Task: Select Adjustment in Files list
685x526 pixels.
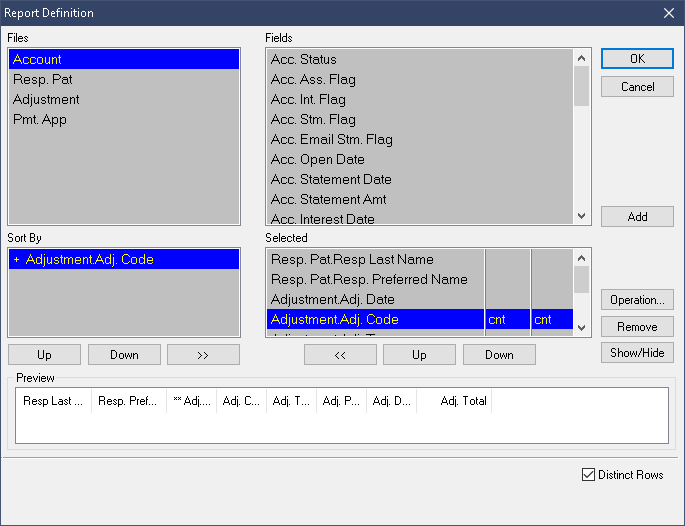Action: click(46, 100)
